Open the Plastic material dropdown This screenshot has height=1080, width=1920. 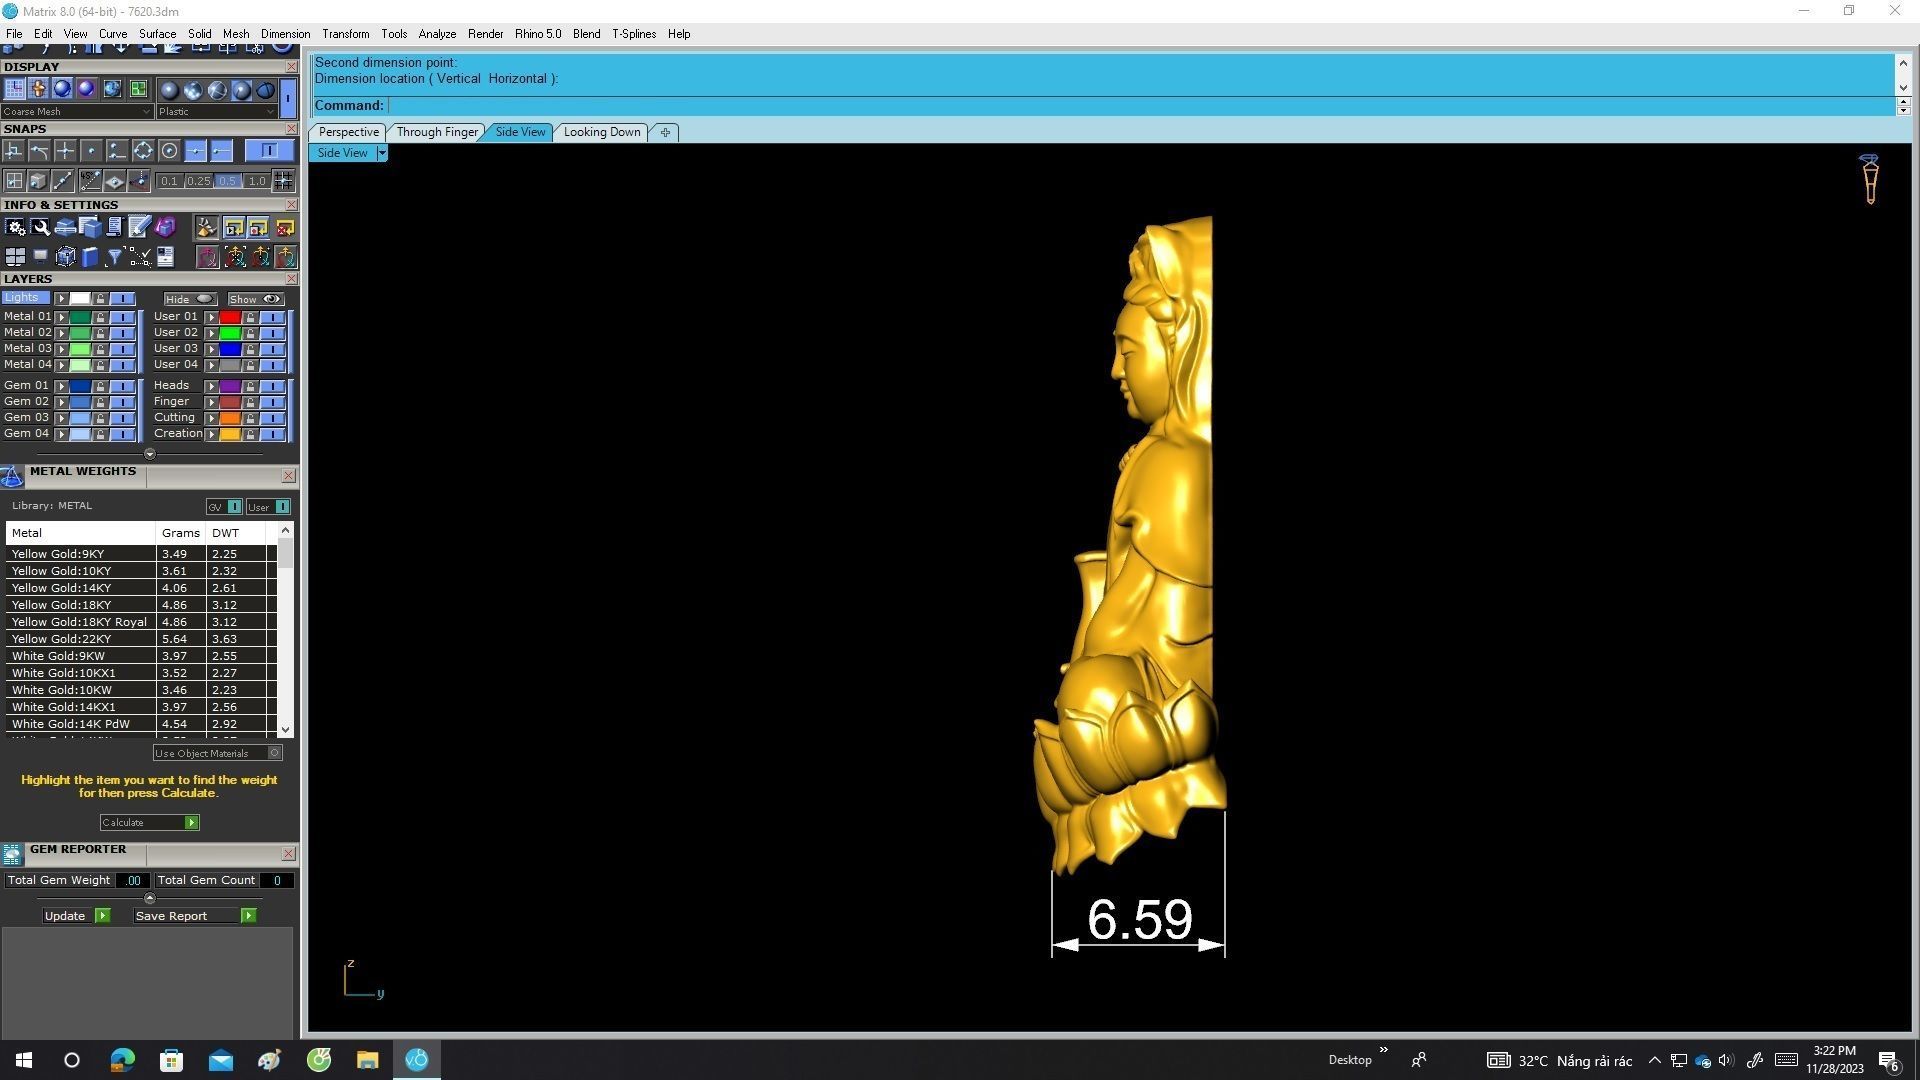coord(216,112)
